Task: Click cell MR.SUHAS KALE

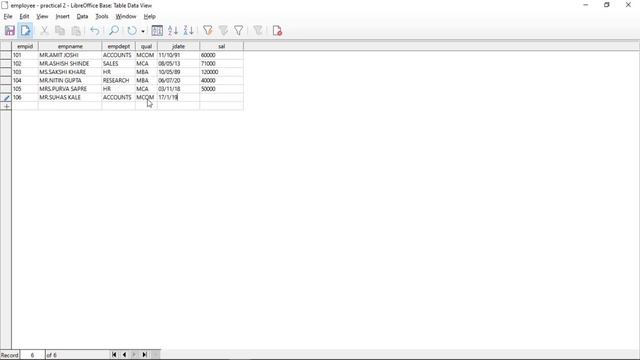Action: (x=70, y=97)
